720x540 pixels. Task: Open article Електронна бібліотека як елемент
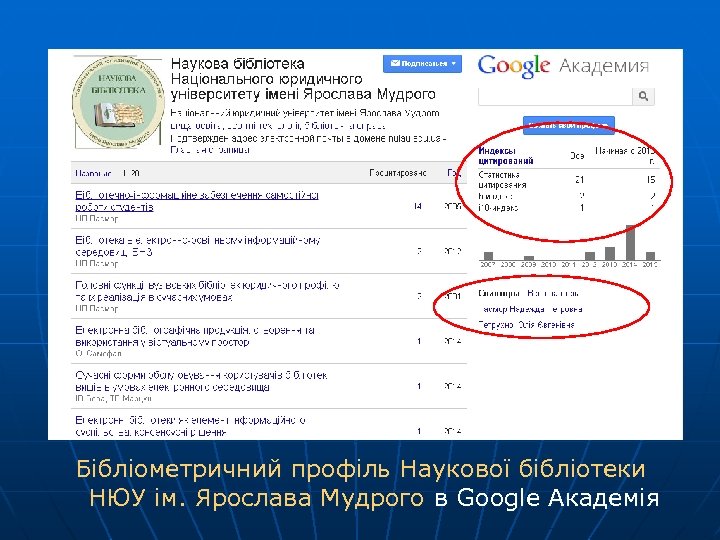(x=191, y=426)
